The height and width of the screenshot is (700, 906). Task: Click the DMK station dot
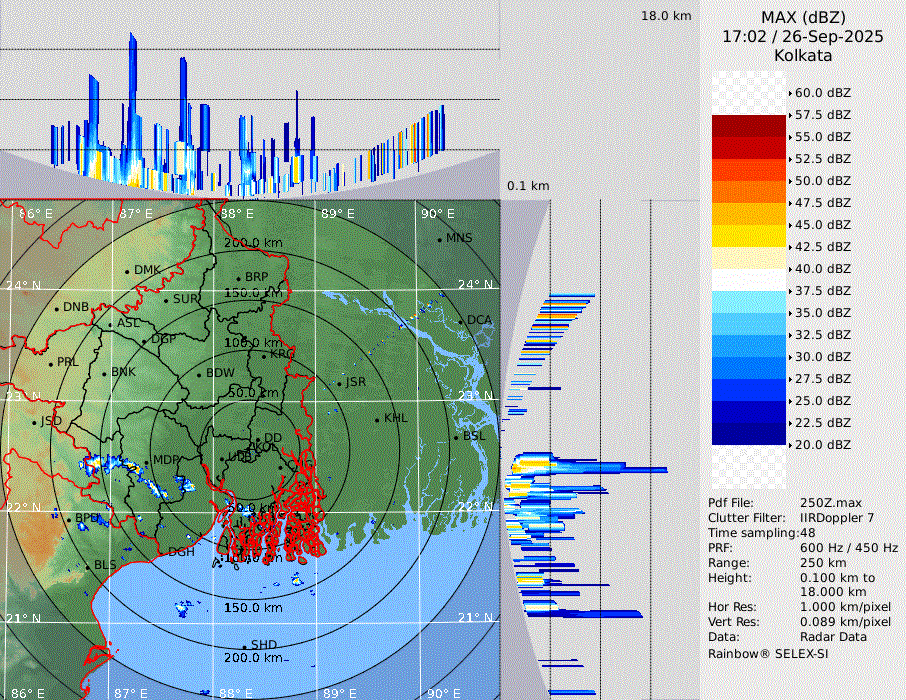pos(127,271)
